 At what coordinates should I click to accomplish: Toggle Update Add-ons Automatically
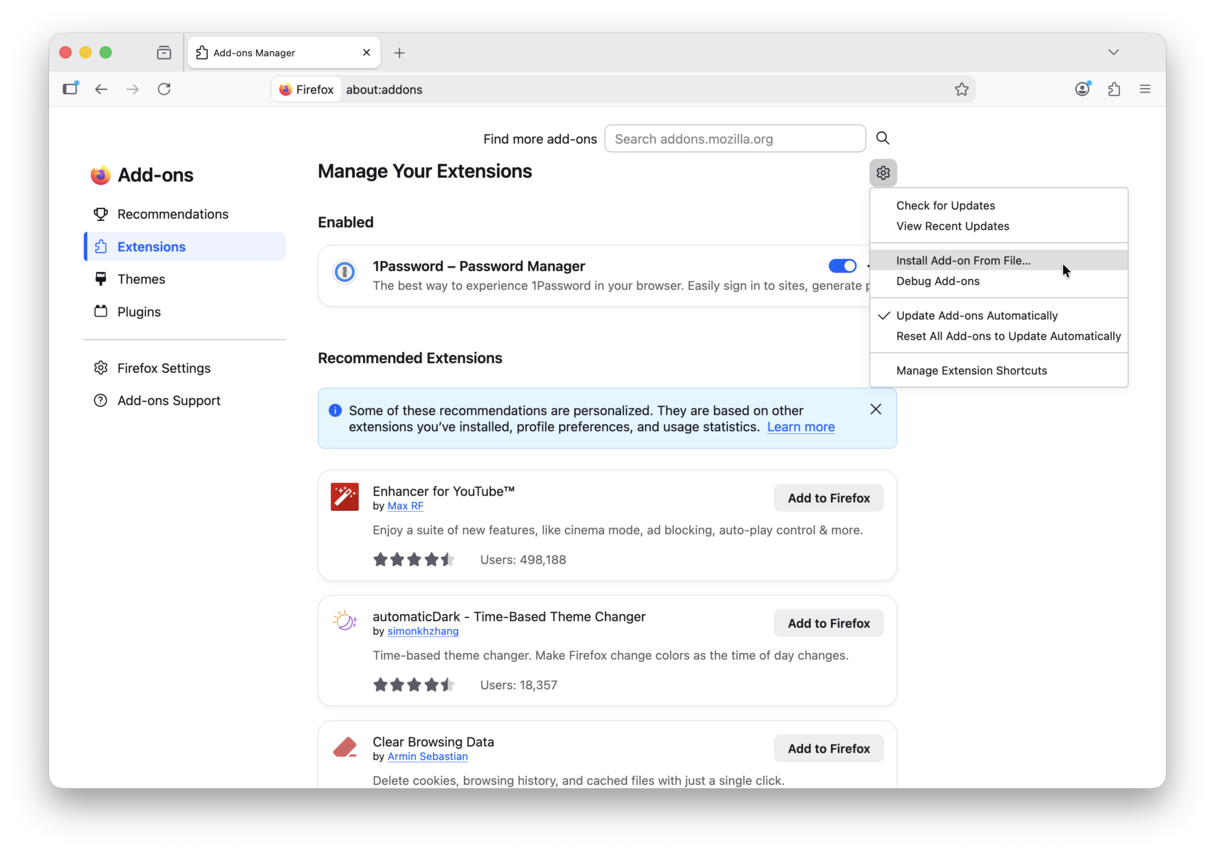(999, 315)
